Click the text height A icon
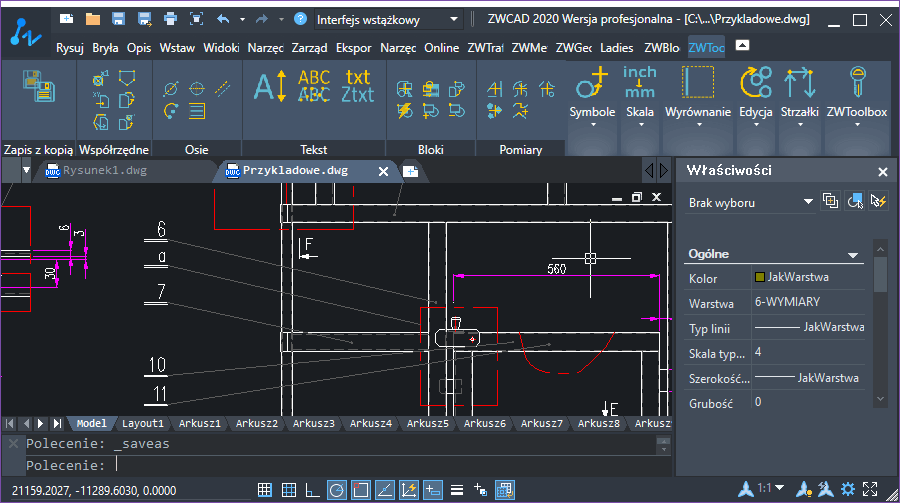 point(270,86)
